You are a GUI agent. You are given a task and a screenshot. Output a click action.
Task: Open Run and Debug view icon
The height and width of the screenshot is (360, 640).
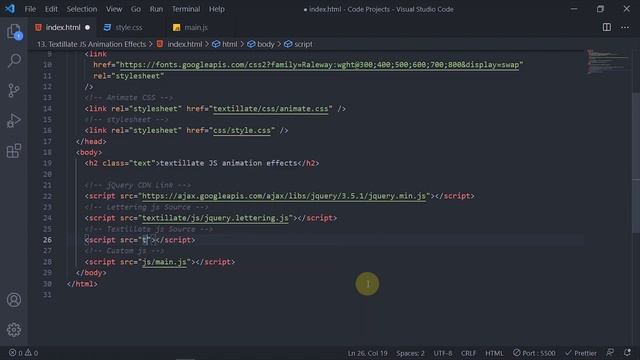click(14, 120)
